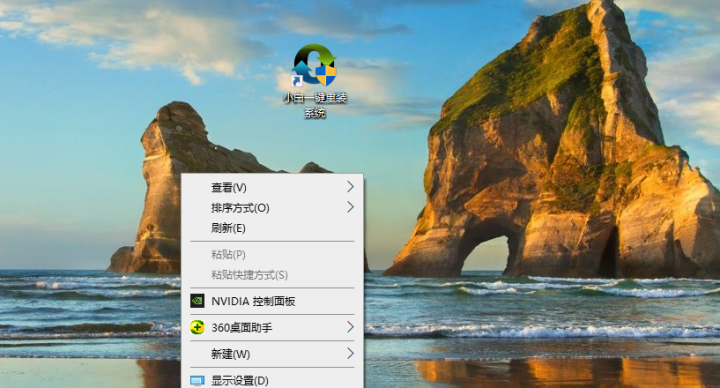720x388 pixels.
Task: Expand the arrow next to 排序方式(O)
Action: 350,207
